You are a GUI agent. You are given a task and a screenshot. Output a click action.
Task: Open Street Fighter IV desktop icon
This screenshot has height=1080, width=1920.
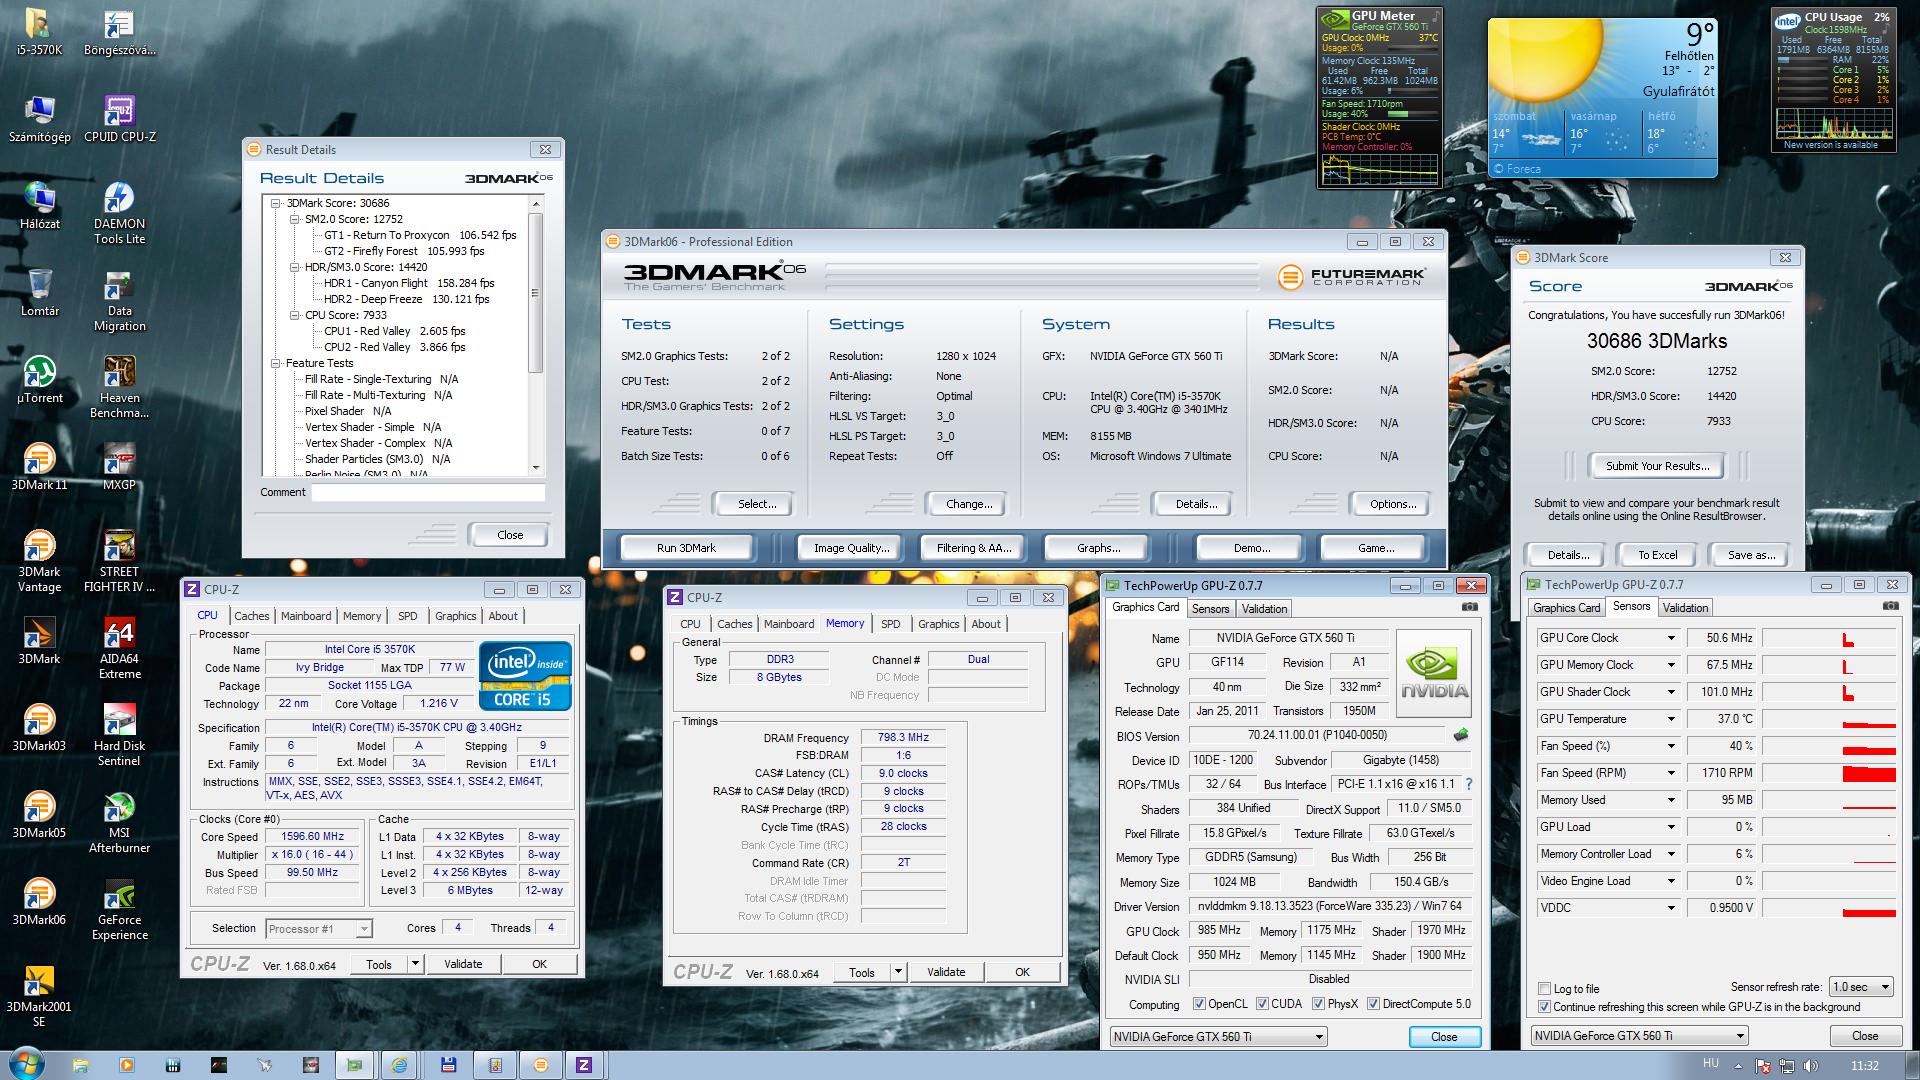[120, 561]
